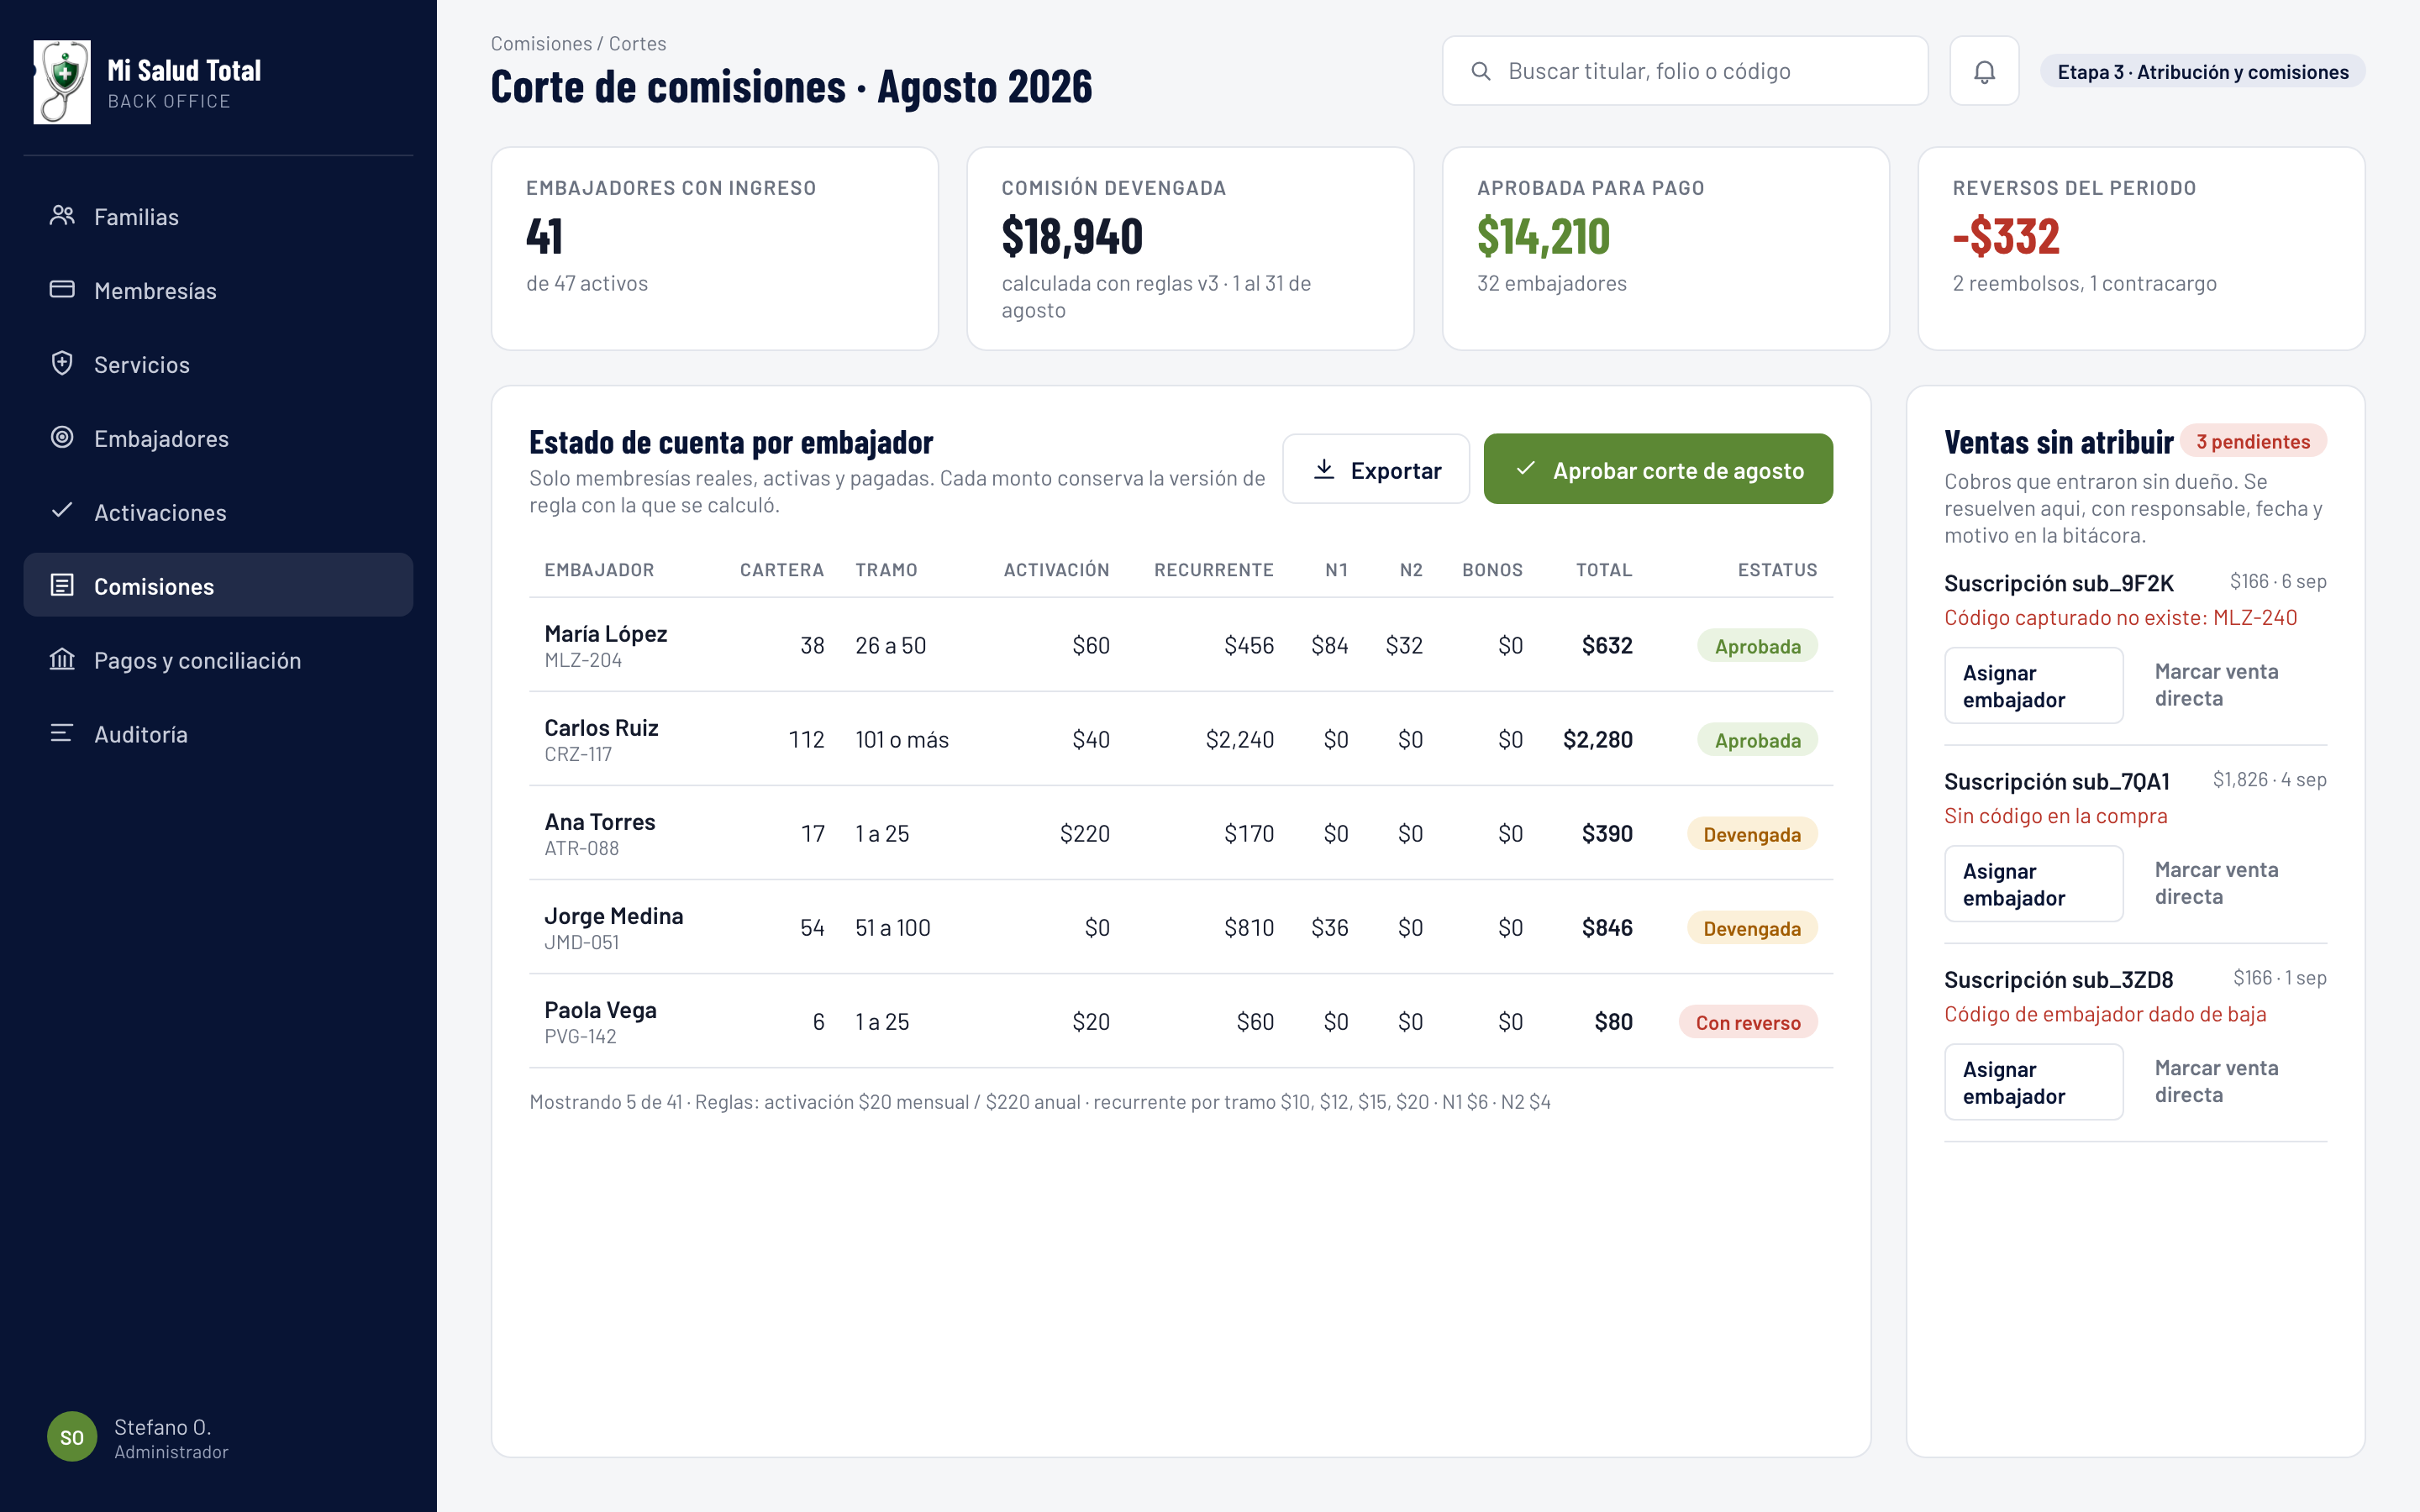
Task: Click the 3 pendientes badge
Action: 2253,441
